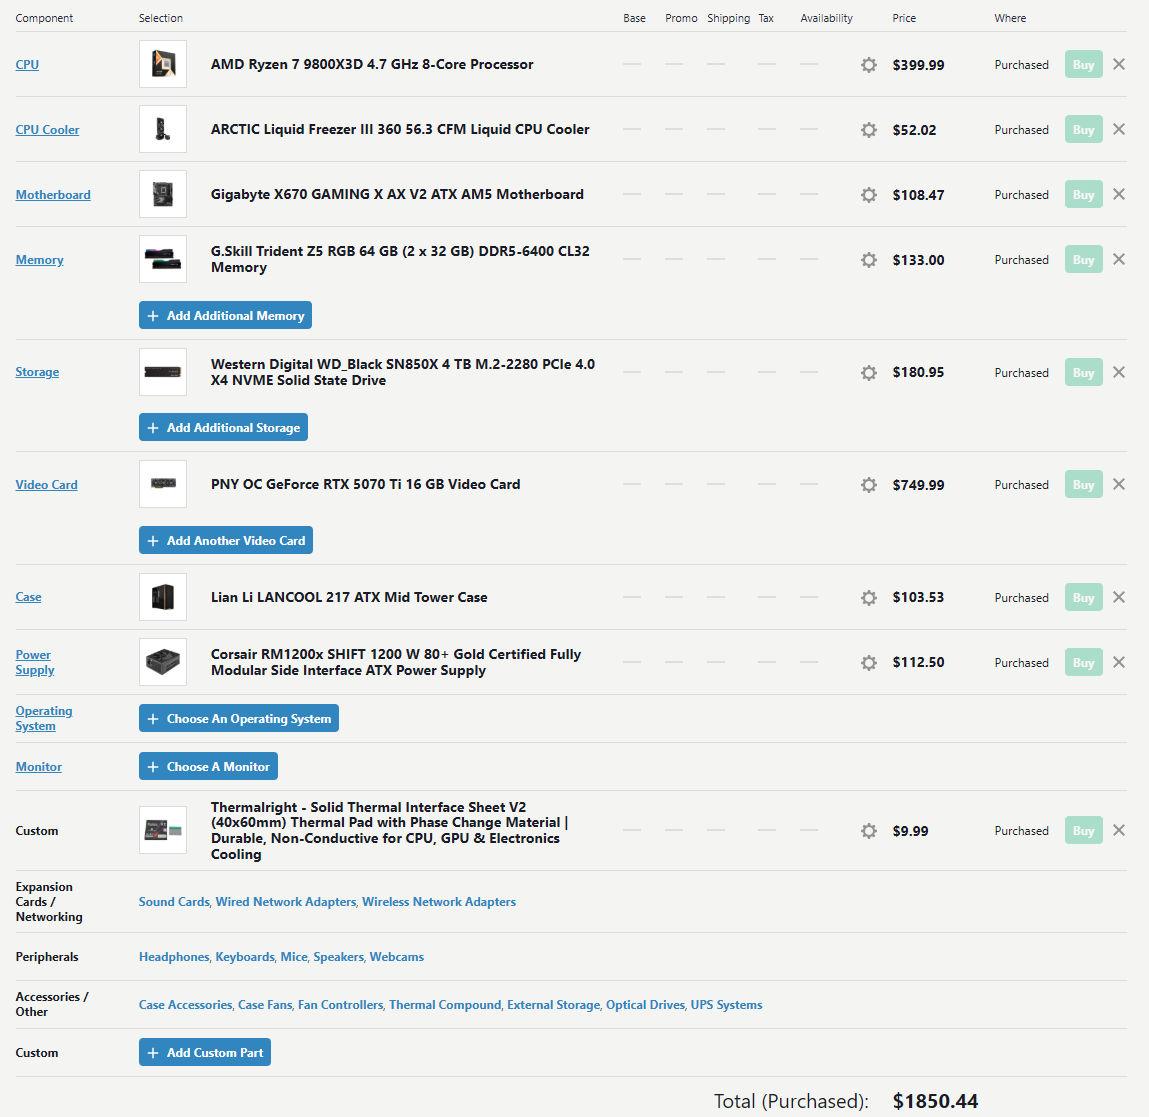Click Add Another Video Card button

click(x=226, y=540)
